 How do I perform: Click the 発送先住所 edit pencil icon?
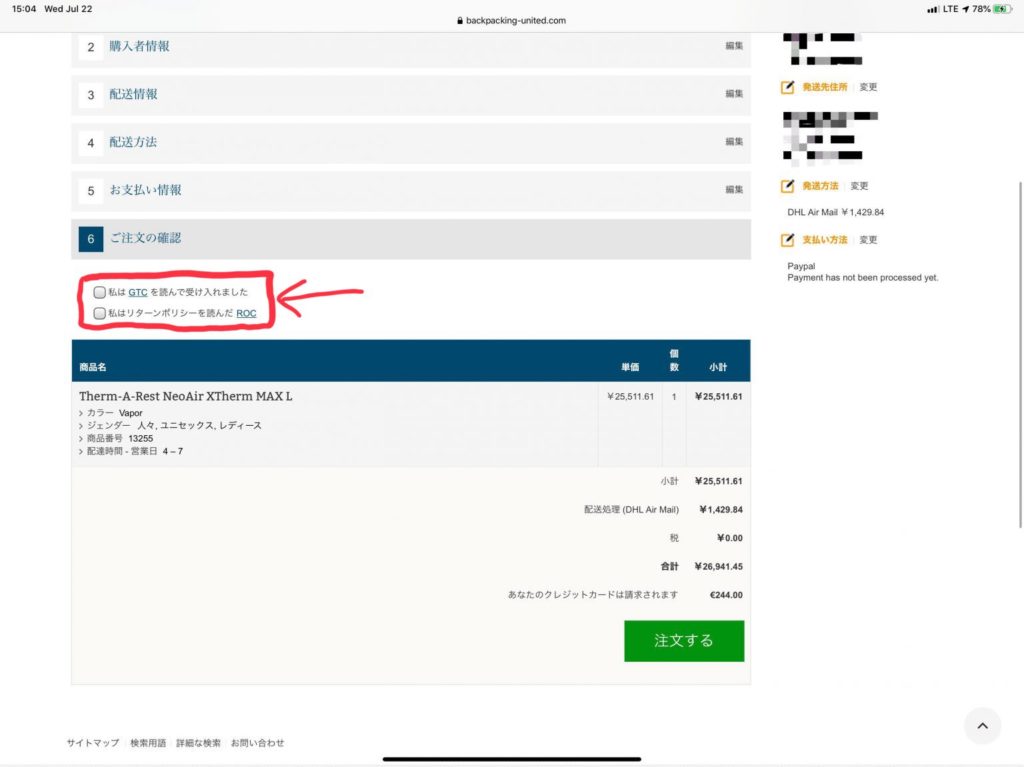point(788,87)
